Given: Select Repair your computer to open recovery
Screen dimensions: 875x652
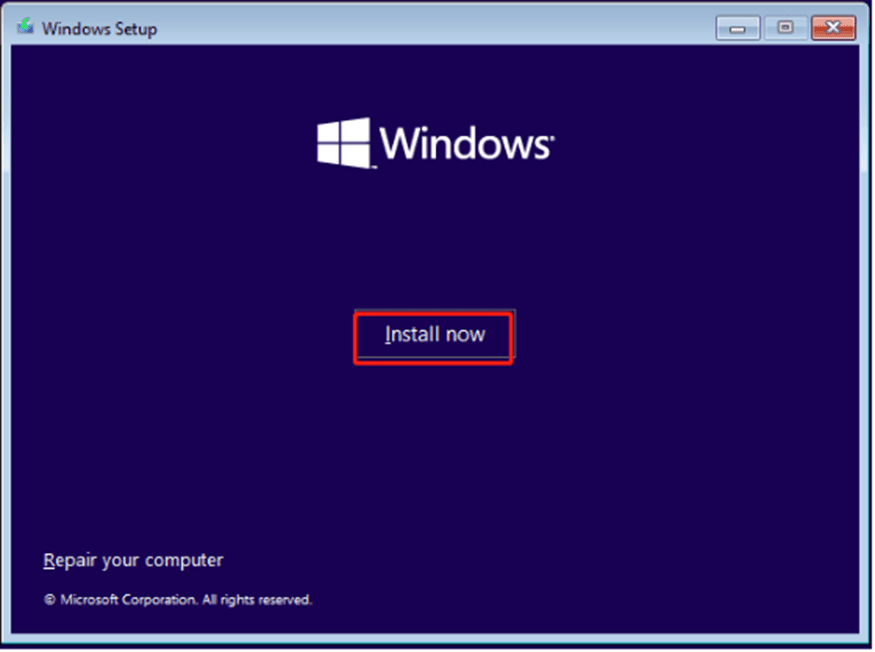Looking at the screenshot, I should pyautogui.click(x=133, y=560).
